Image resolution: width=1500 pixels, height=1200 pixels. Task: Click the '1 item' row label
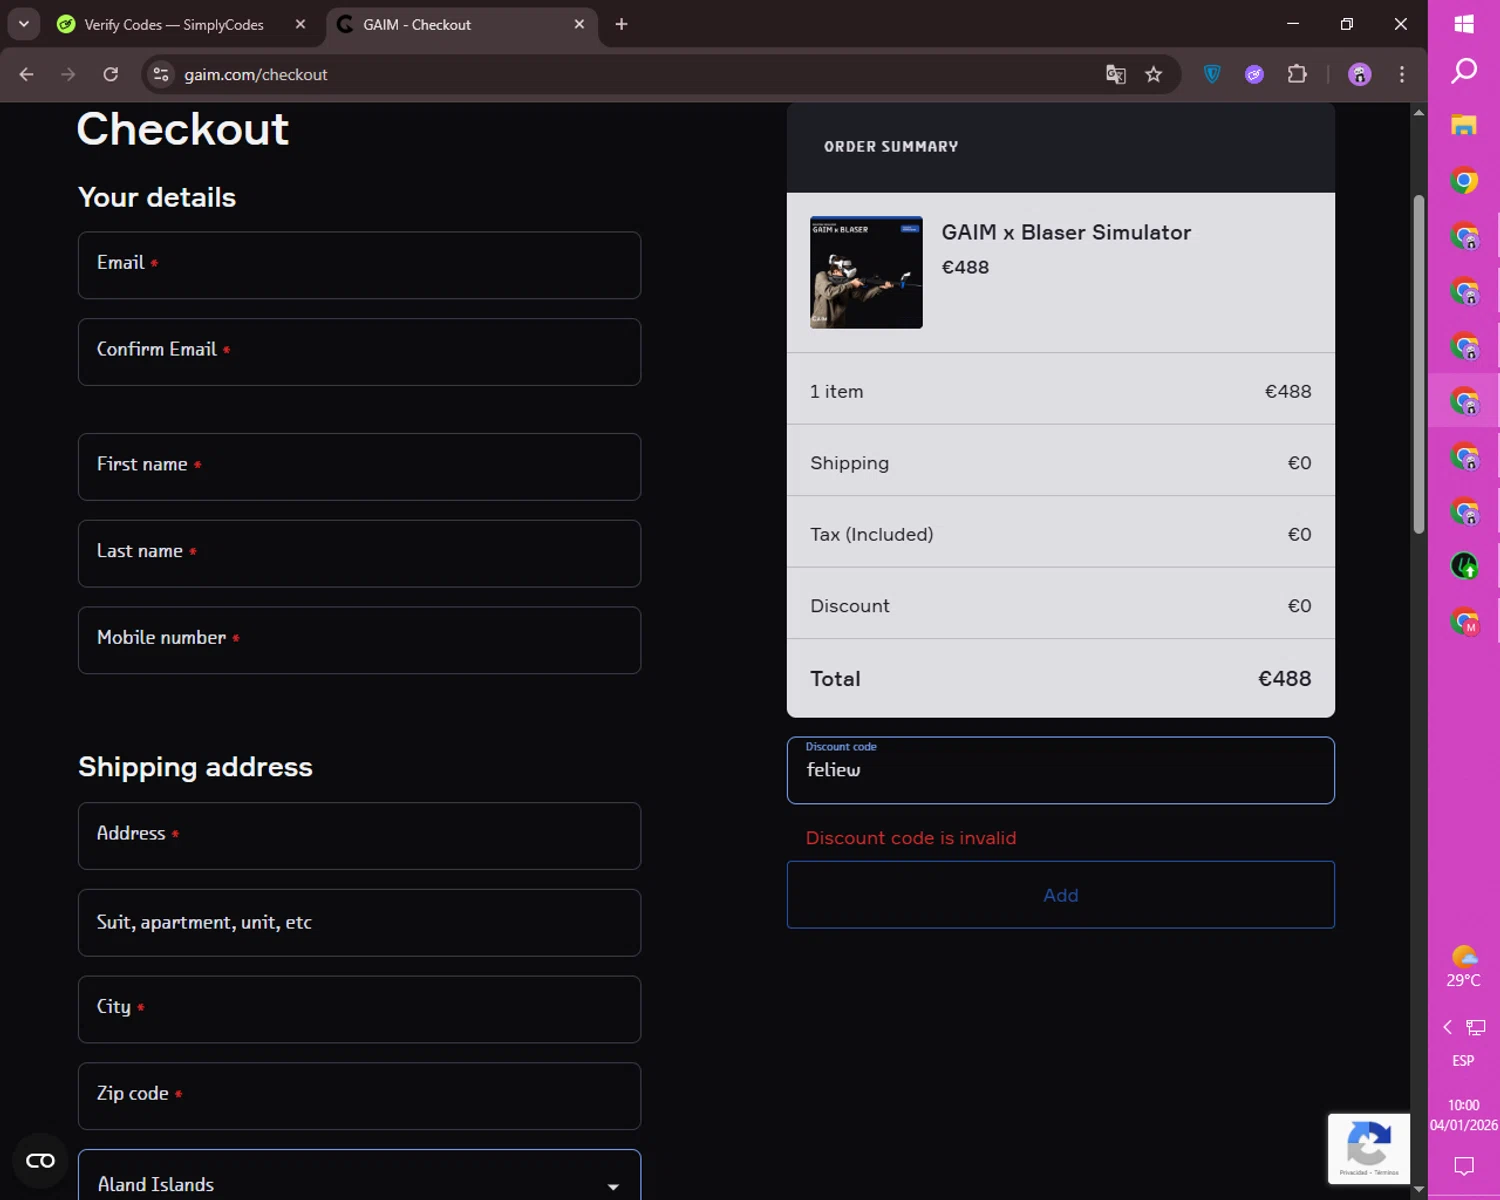click(837, 391)
